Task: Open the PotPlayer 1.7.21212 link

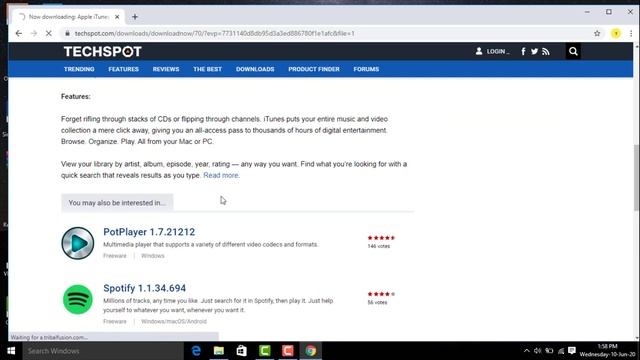Action: 149,232
